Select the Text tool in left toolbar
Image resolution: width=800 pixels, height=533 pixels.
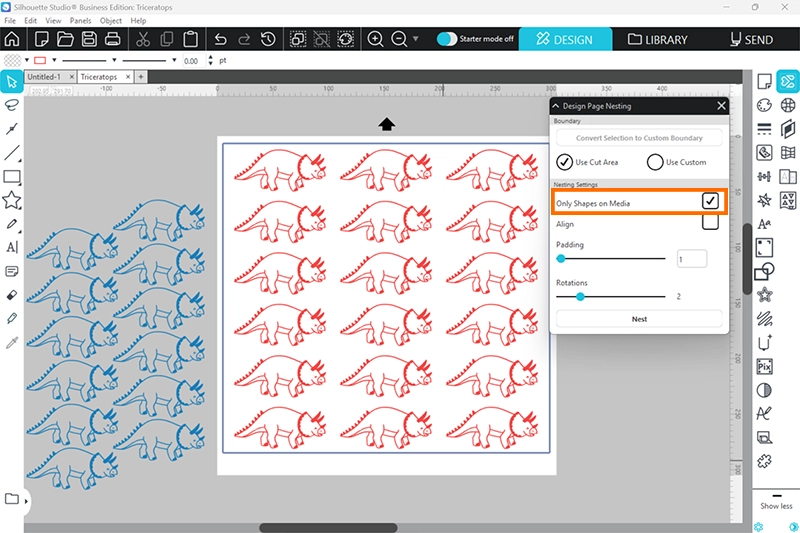click(12, 247)
